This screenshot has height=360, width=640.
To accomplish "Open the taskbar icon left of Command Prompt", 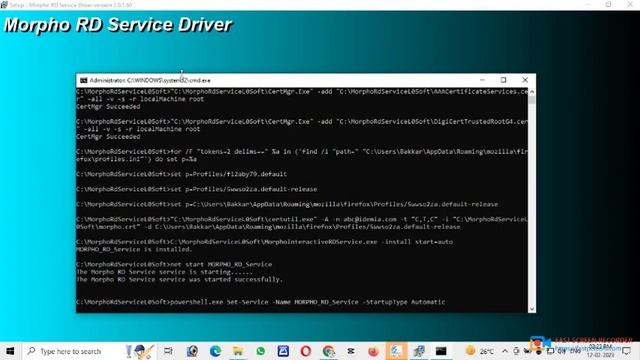I will [418, 351].
